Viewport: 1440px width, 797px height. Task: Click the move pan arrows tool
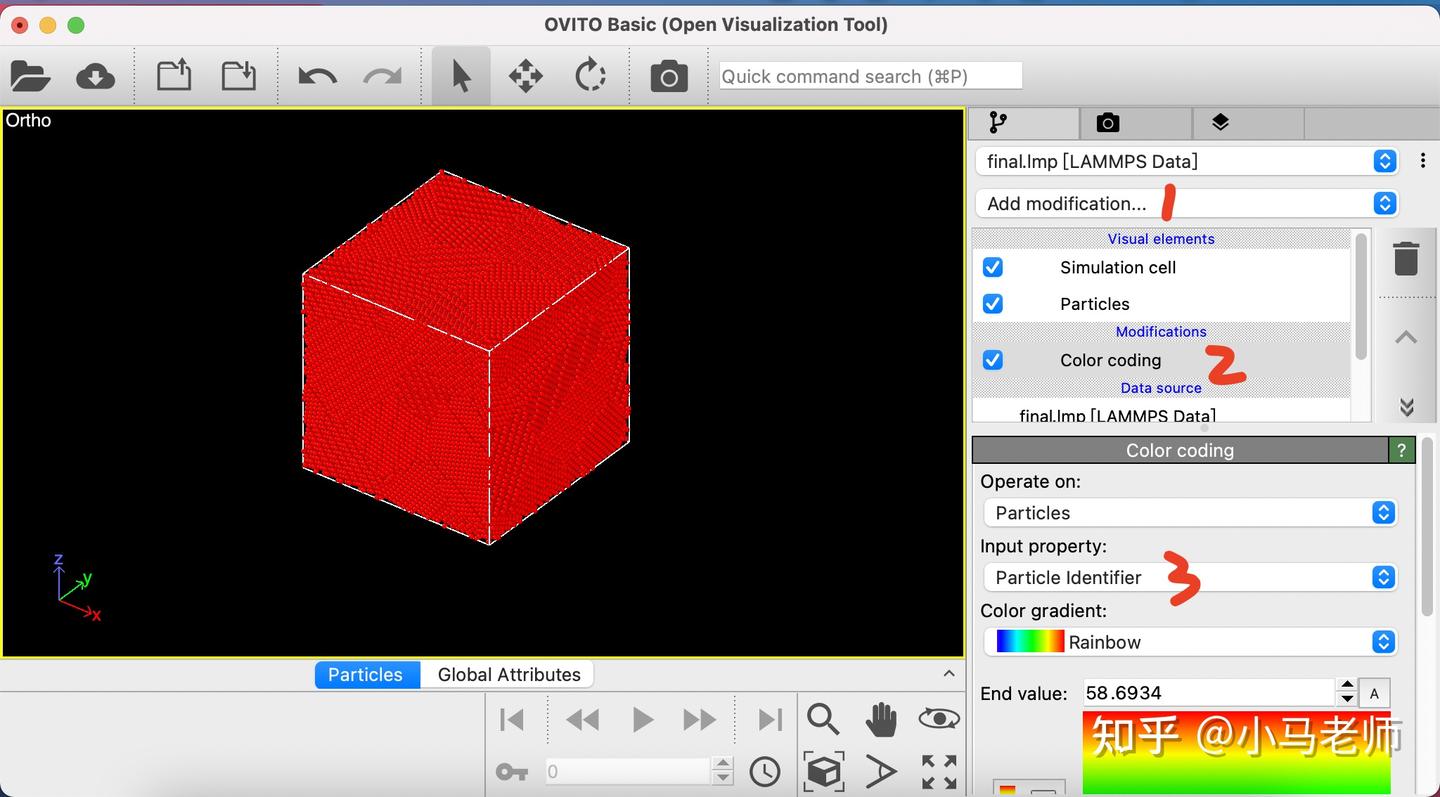coord(526,76)
